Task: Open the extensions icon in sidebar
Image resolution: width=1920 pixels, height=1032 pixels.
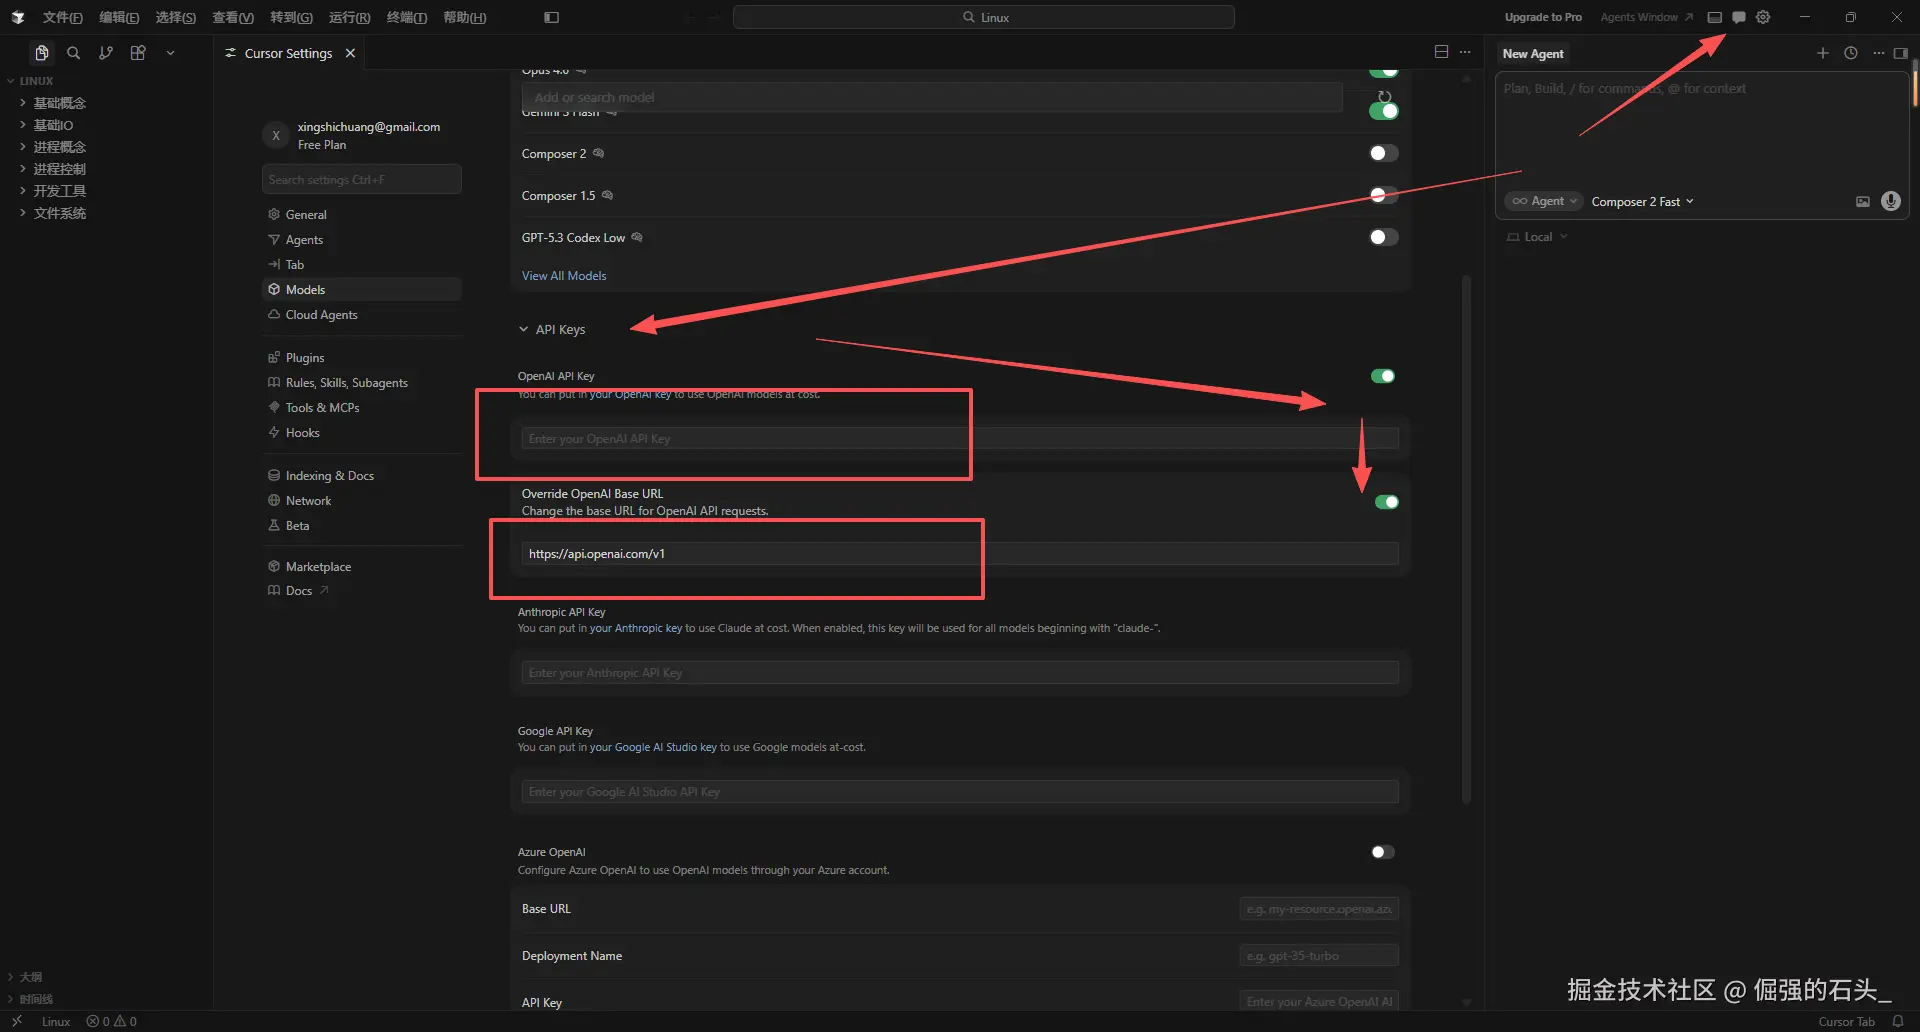Action: tap(138, 53)
